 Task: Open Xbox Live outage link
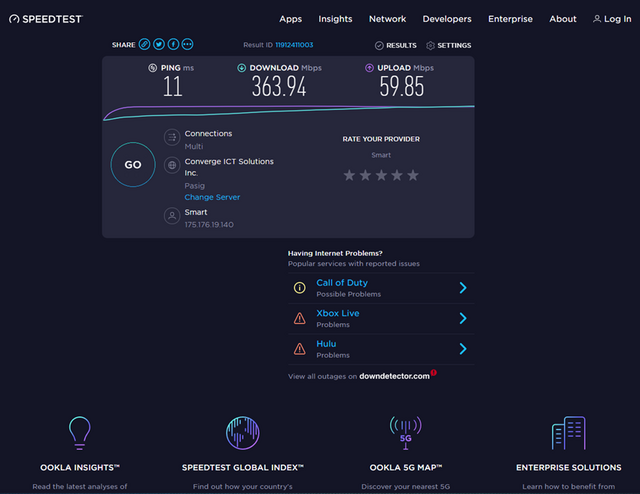(x=338, y=313)
